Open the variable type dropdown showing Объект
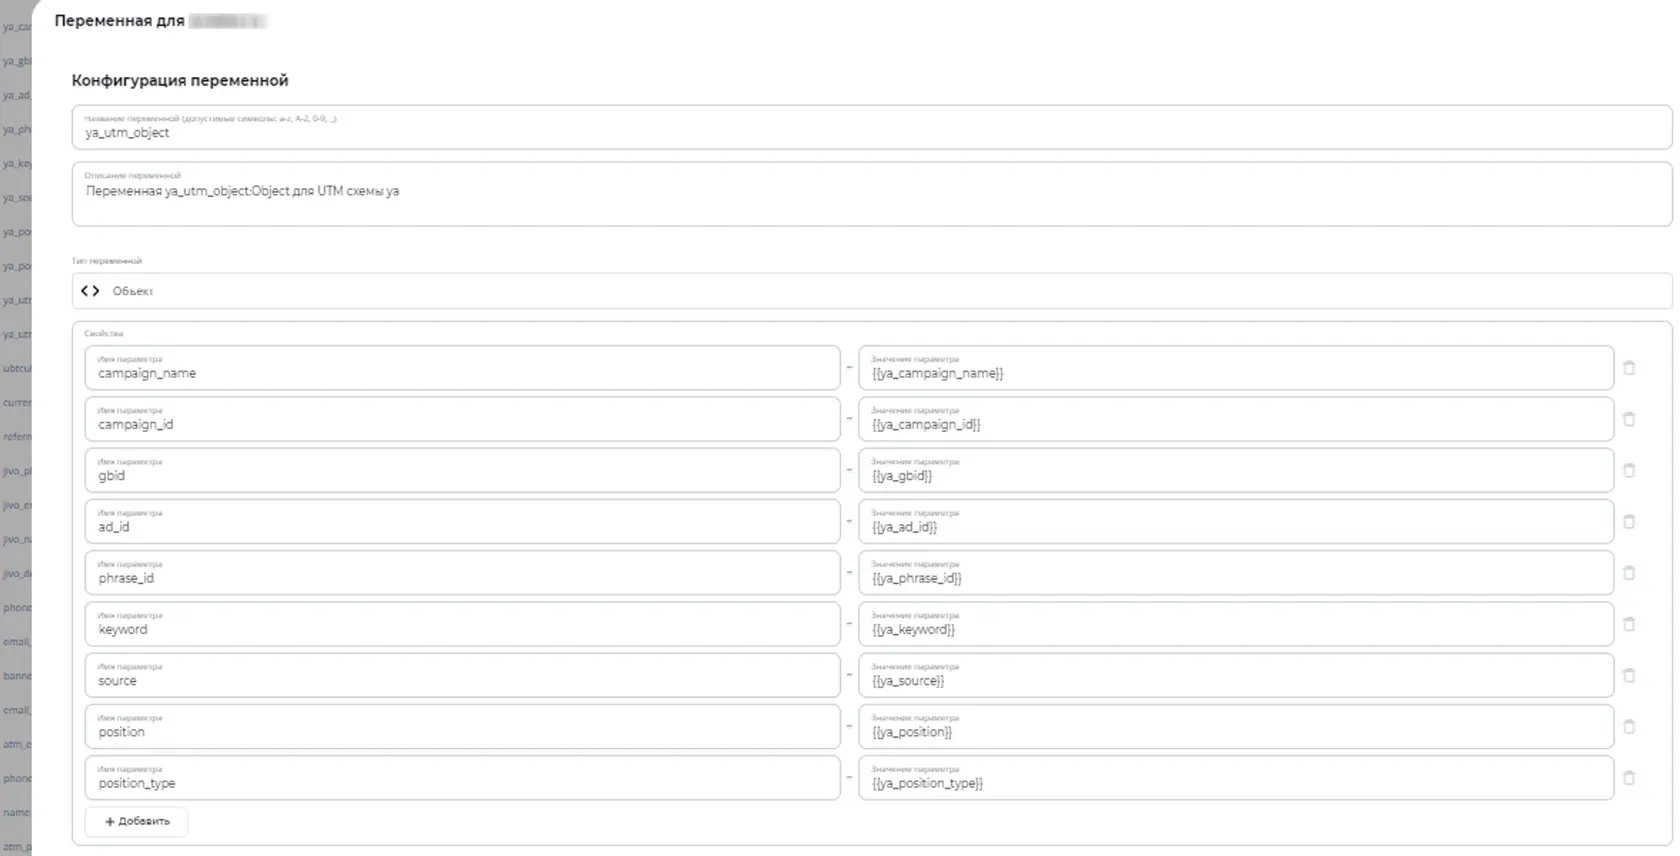Image resolution: width=1680 pixels, height=856 pixels. [871, 291]
